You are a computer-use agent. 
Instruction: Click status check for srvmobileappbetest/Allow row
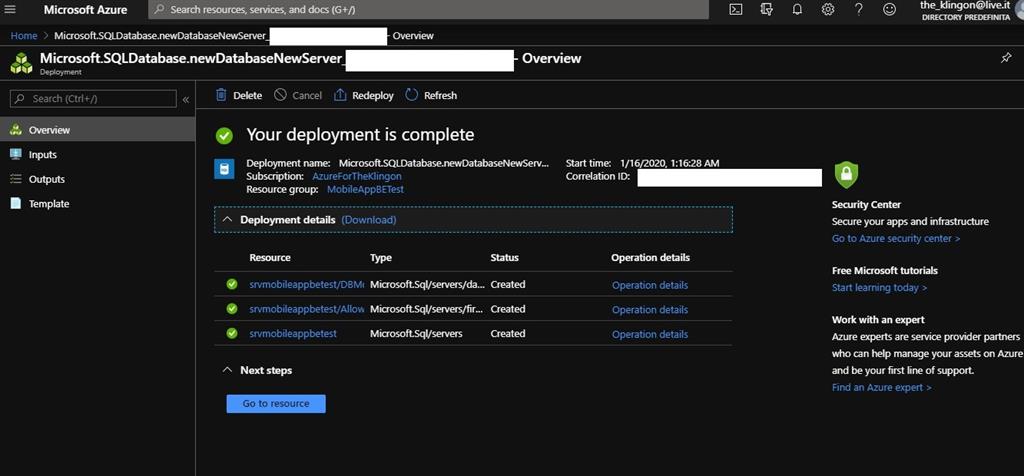tap(232, 309)
